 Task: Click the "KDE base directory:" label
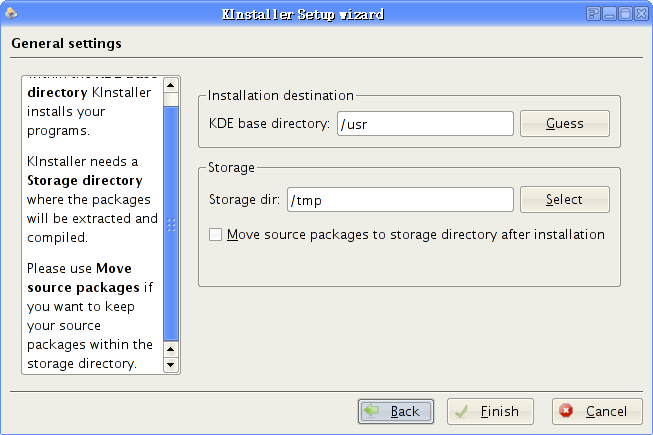pyautogui.click(x=269, y=124)
